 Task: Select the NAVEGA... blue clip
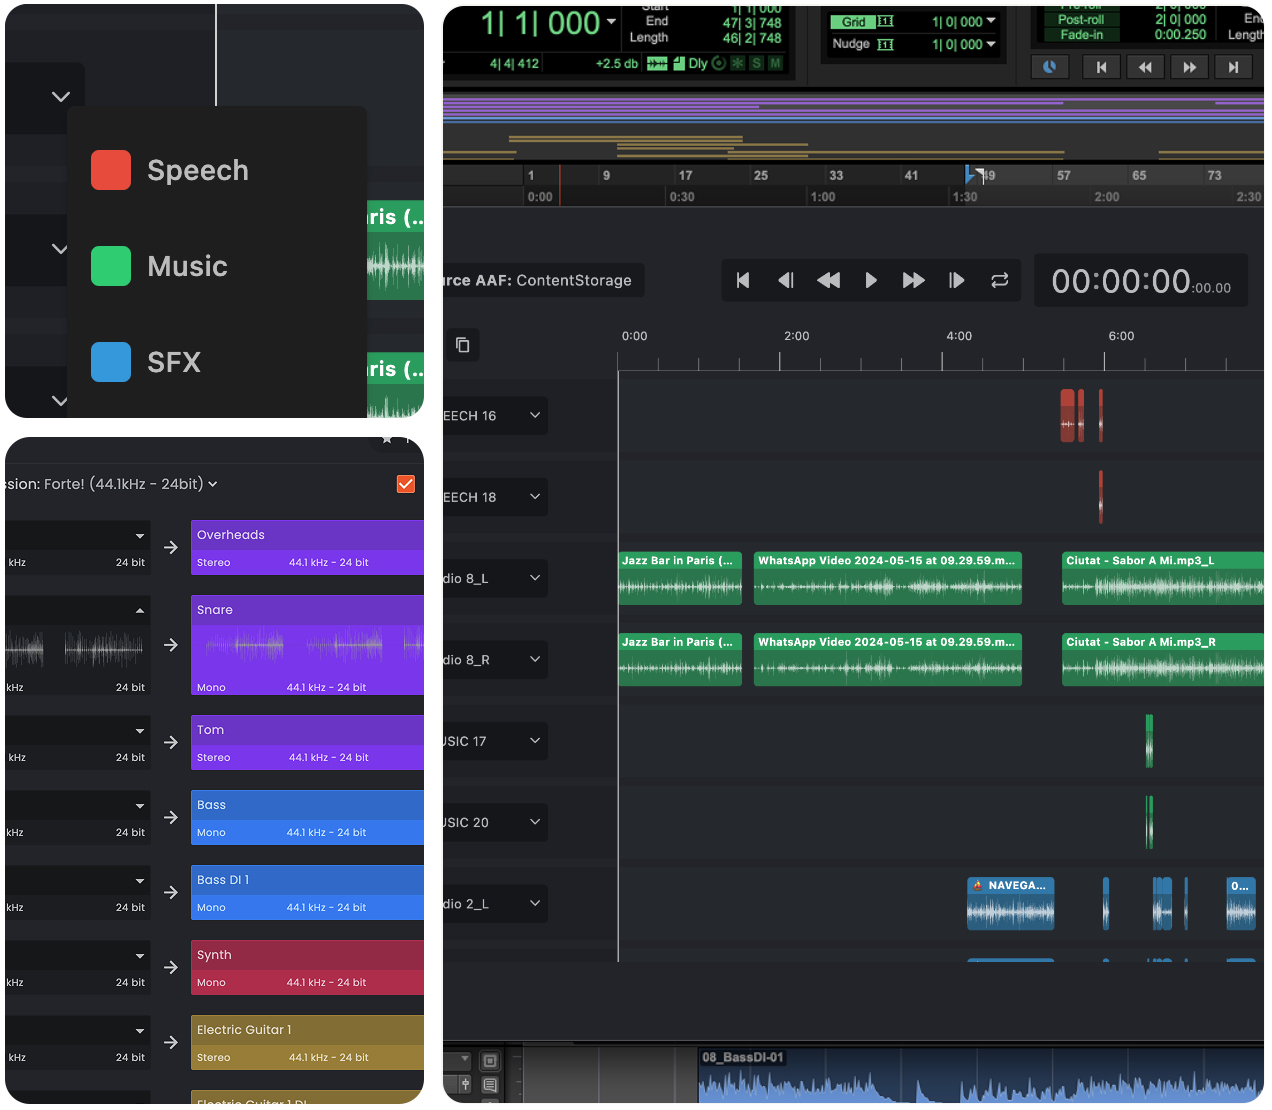click(1011, 903)
